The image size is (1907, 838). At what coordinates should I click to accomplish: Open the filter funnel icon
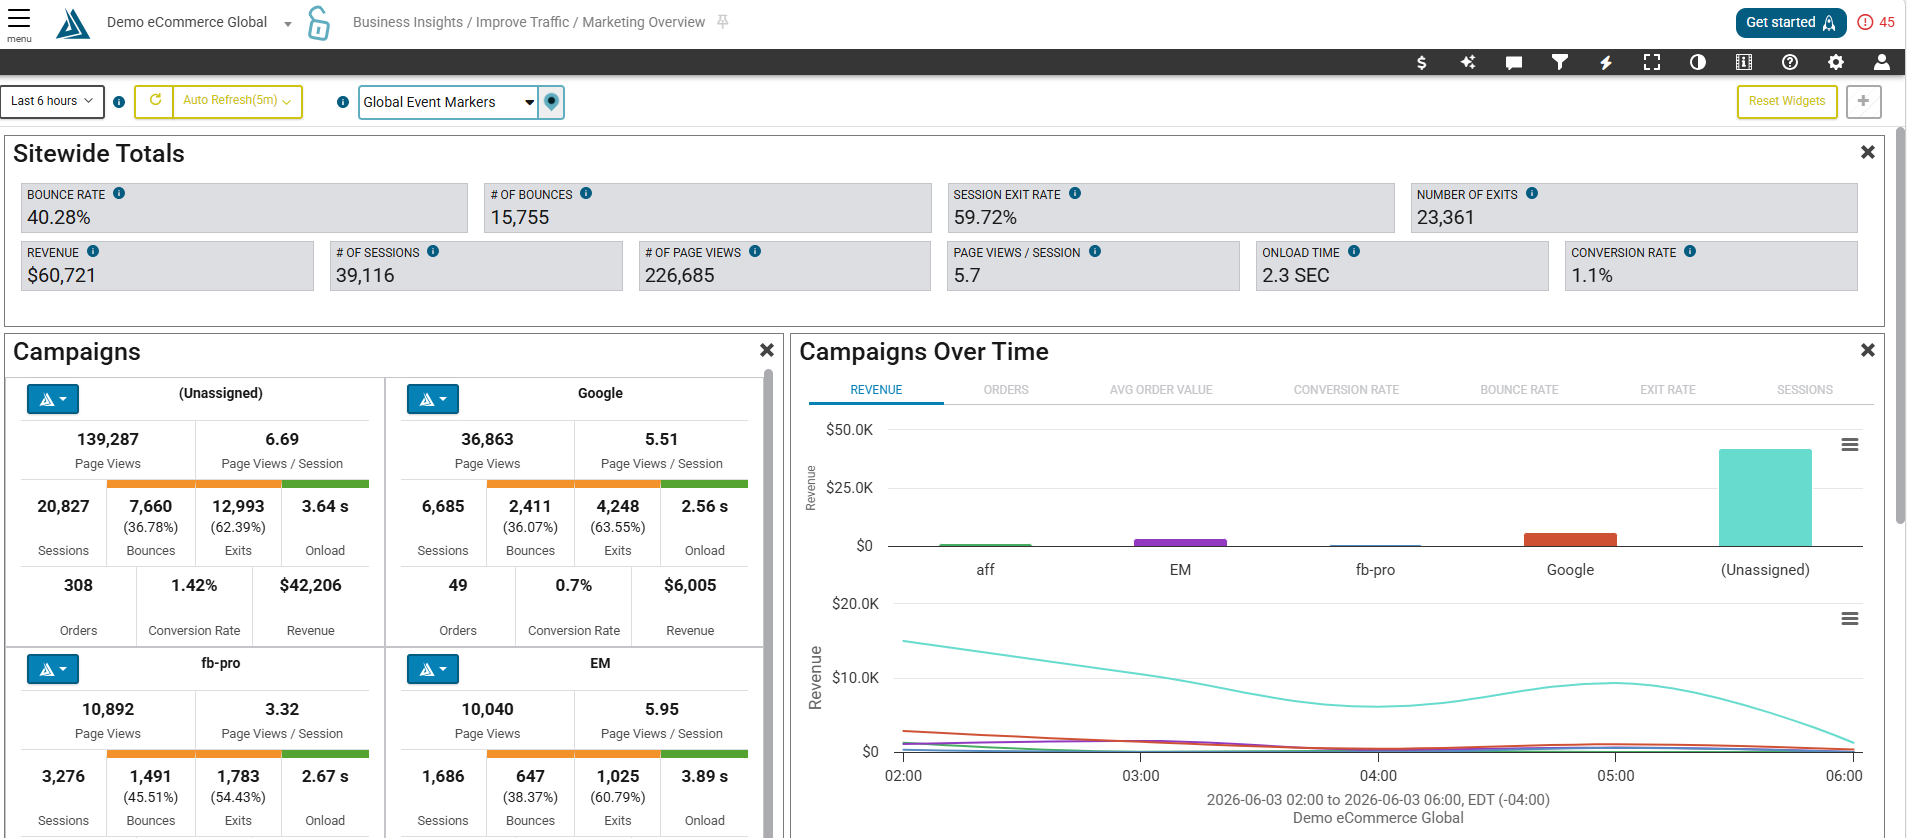[1560, 62]
